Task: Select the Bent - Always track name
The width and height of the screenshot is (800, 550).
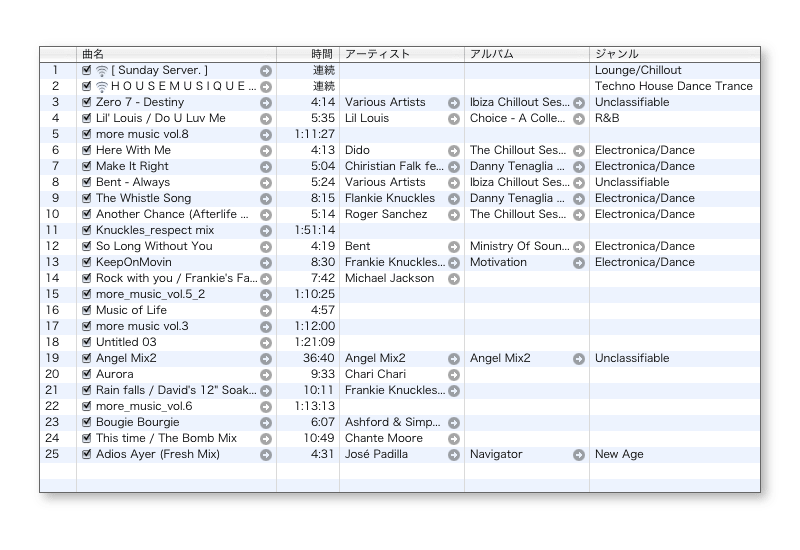Action: pos(133,182)
